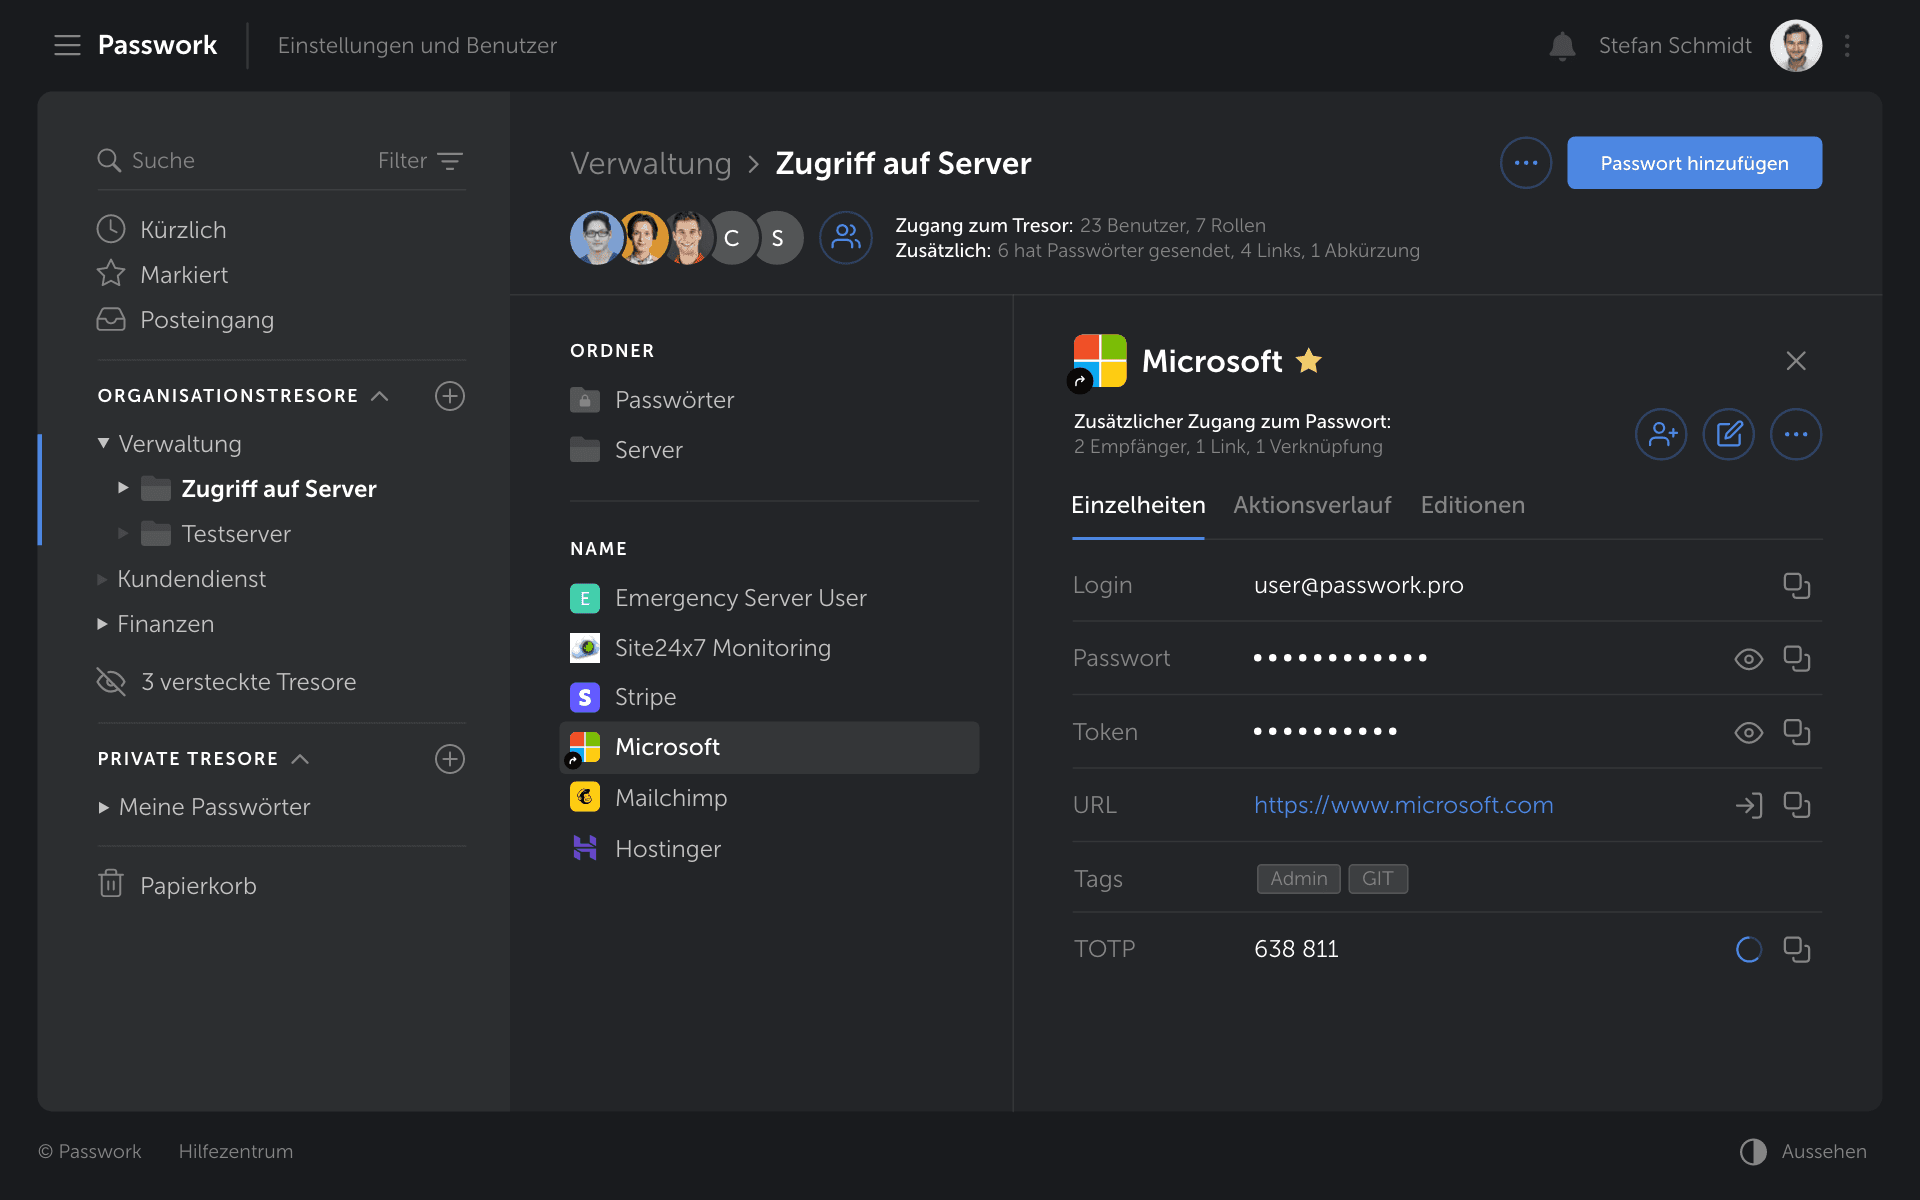Viewport: 1920px width, 1200px height.
Task: Edit the Microsoft password entry
Action: pyautogui.click(x=1729, y=434)
